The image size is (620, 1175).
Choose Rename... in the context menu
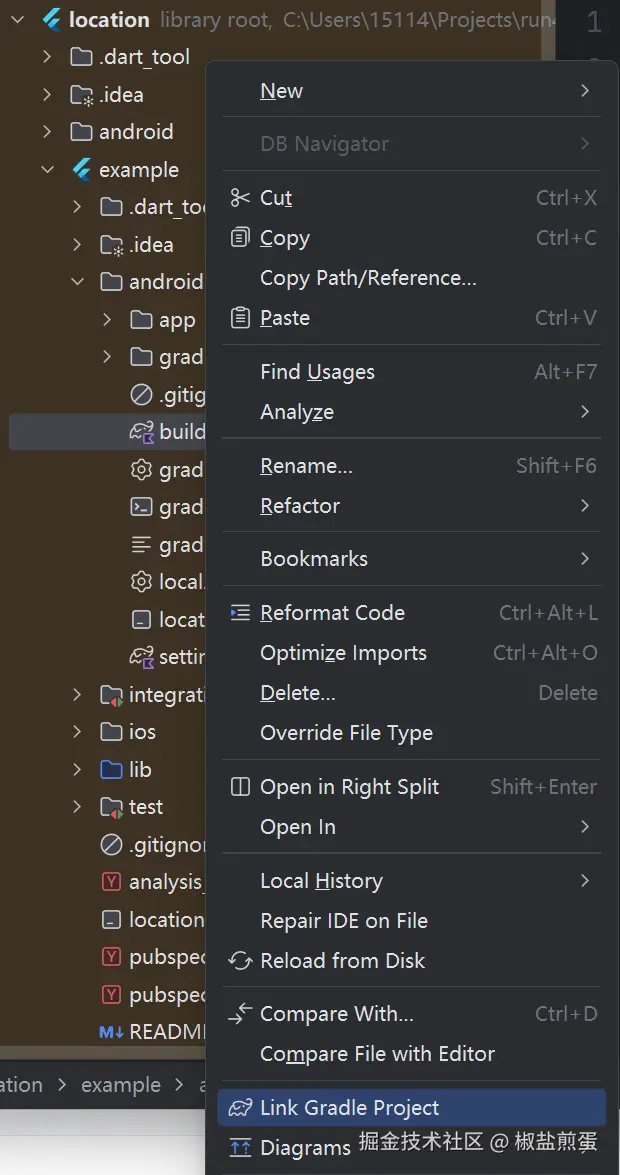[306, 466]
